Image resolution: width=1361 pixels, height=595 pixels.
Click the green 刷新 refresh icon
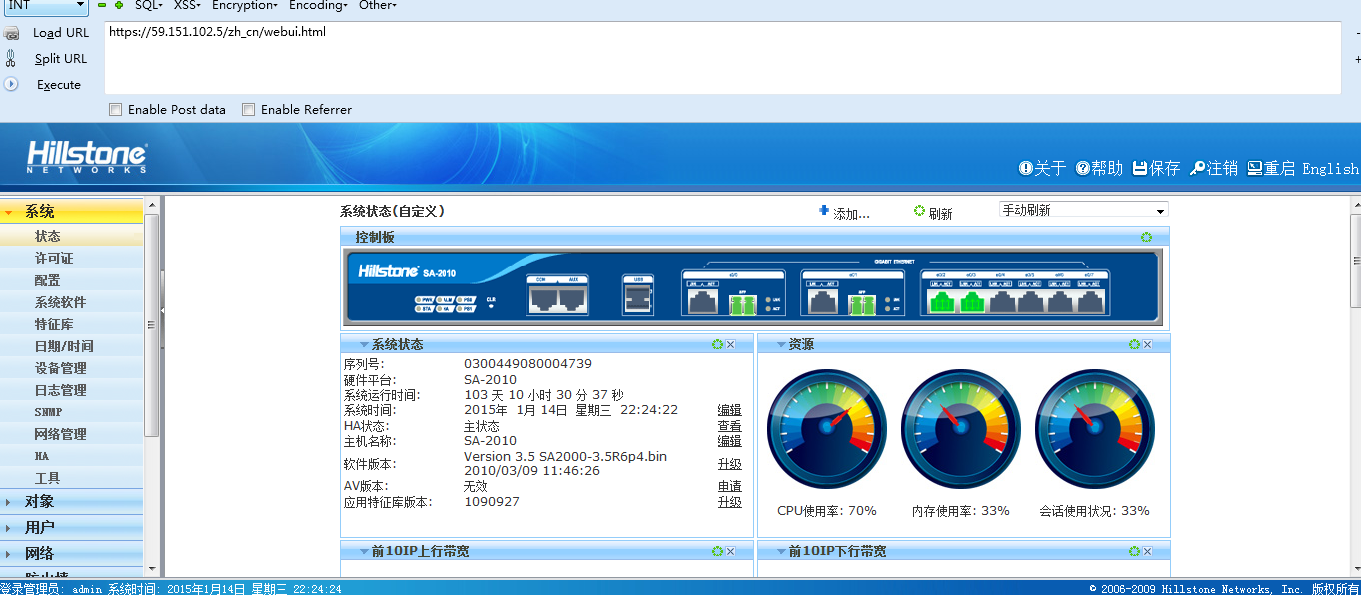point(919,211)
